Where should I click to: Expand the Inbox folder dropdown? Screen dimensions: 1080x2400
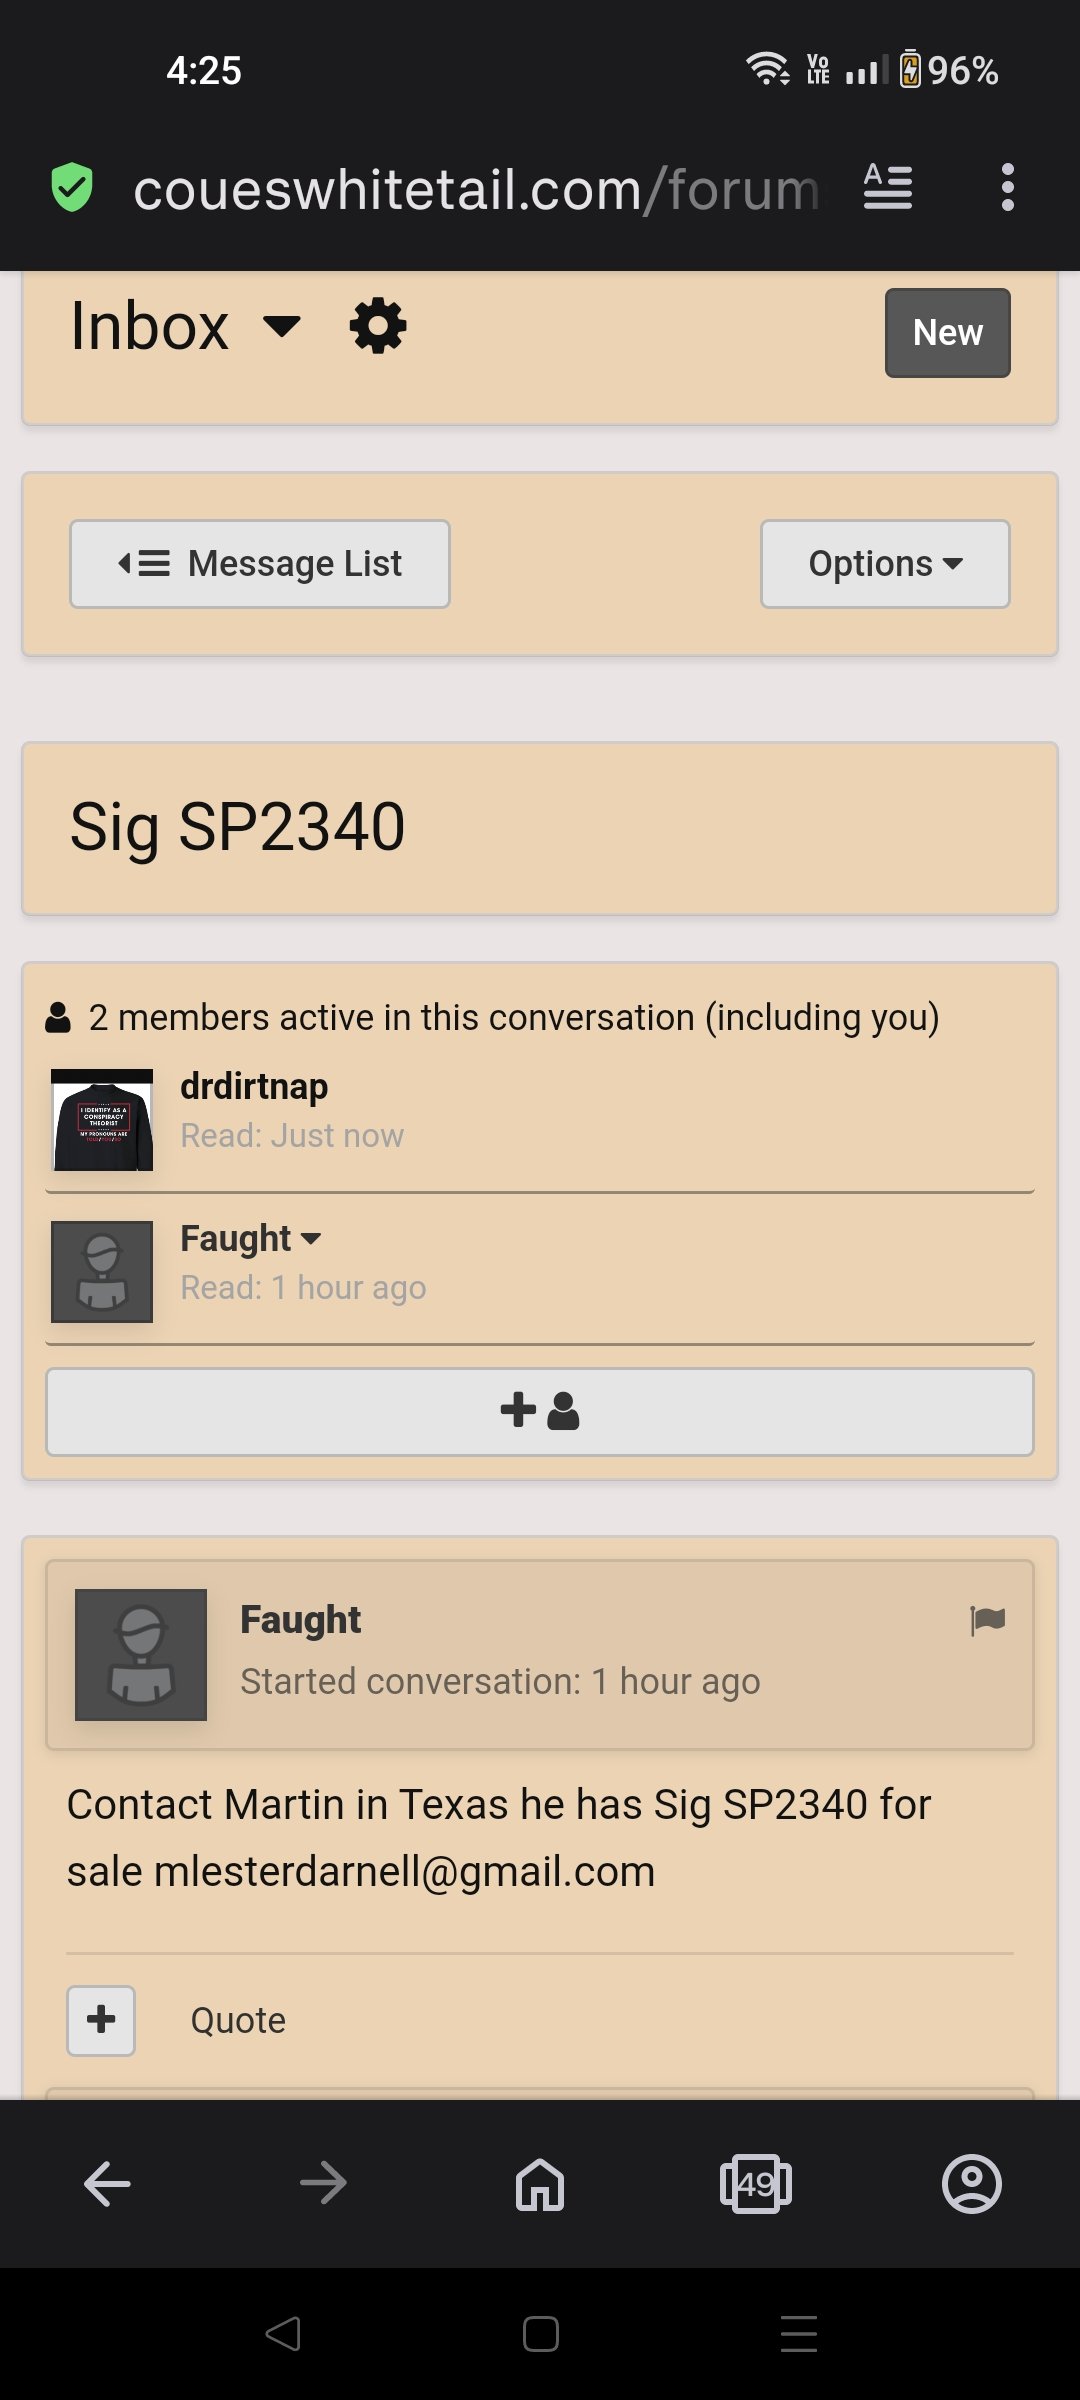(282, 326)
